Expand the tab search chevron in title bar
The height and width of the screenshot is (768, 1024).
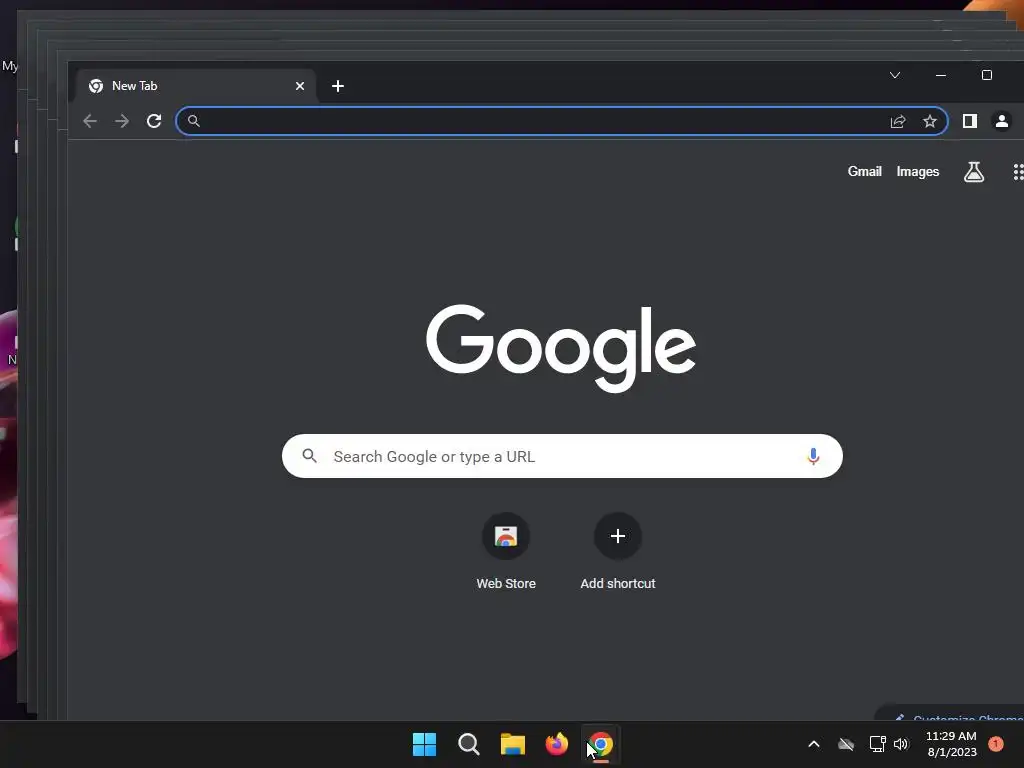coord(895,75)
